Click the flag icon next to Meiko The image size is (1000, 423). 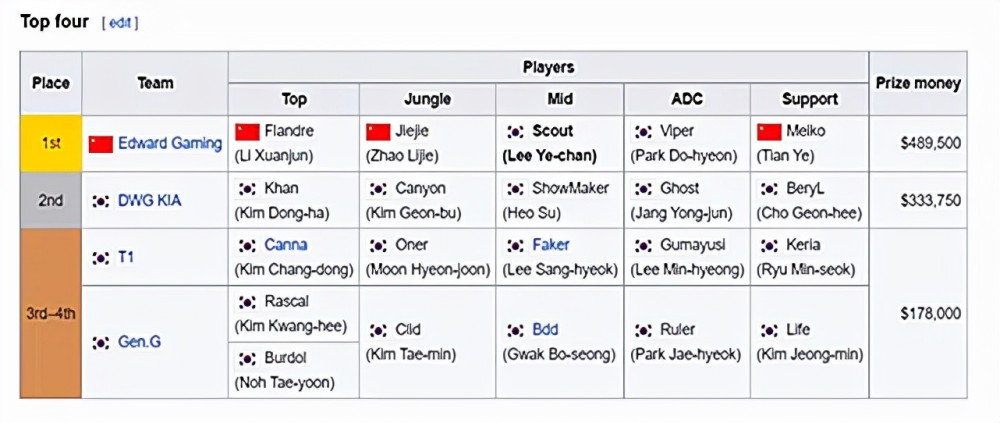[x=768, y=131]
